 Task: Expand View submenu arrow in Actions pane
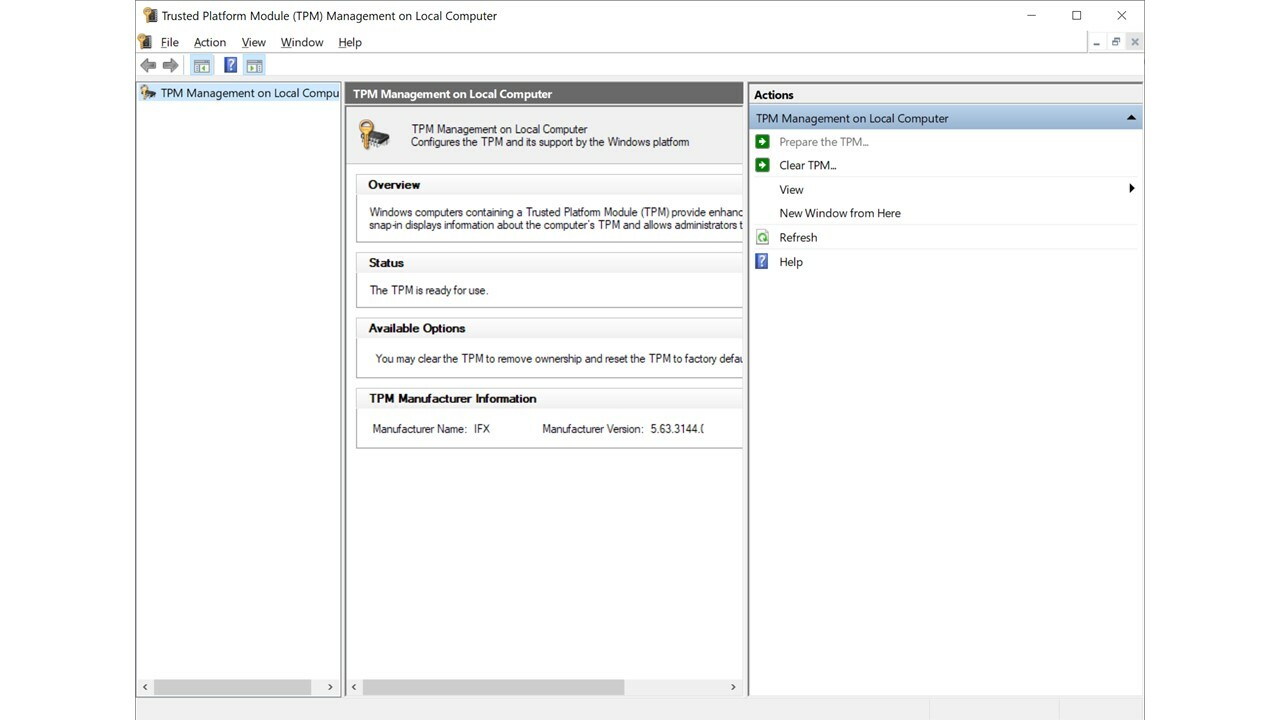(x=1132, y=188)
